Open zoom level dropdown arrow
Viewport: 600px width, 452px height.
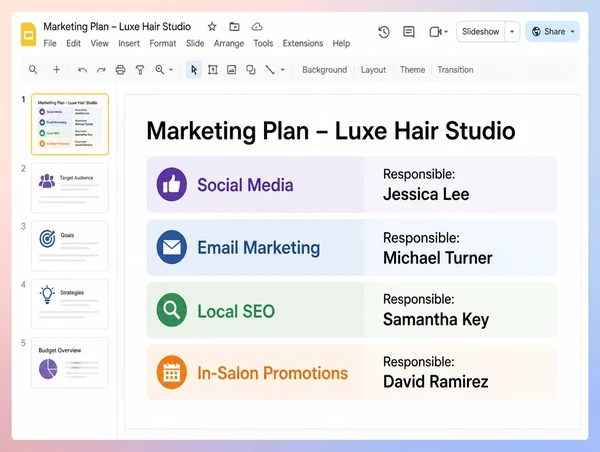pyautogui.click(x=171, y=70)
